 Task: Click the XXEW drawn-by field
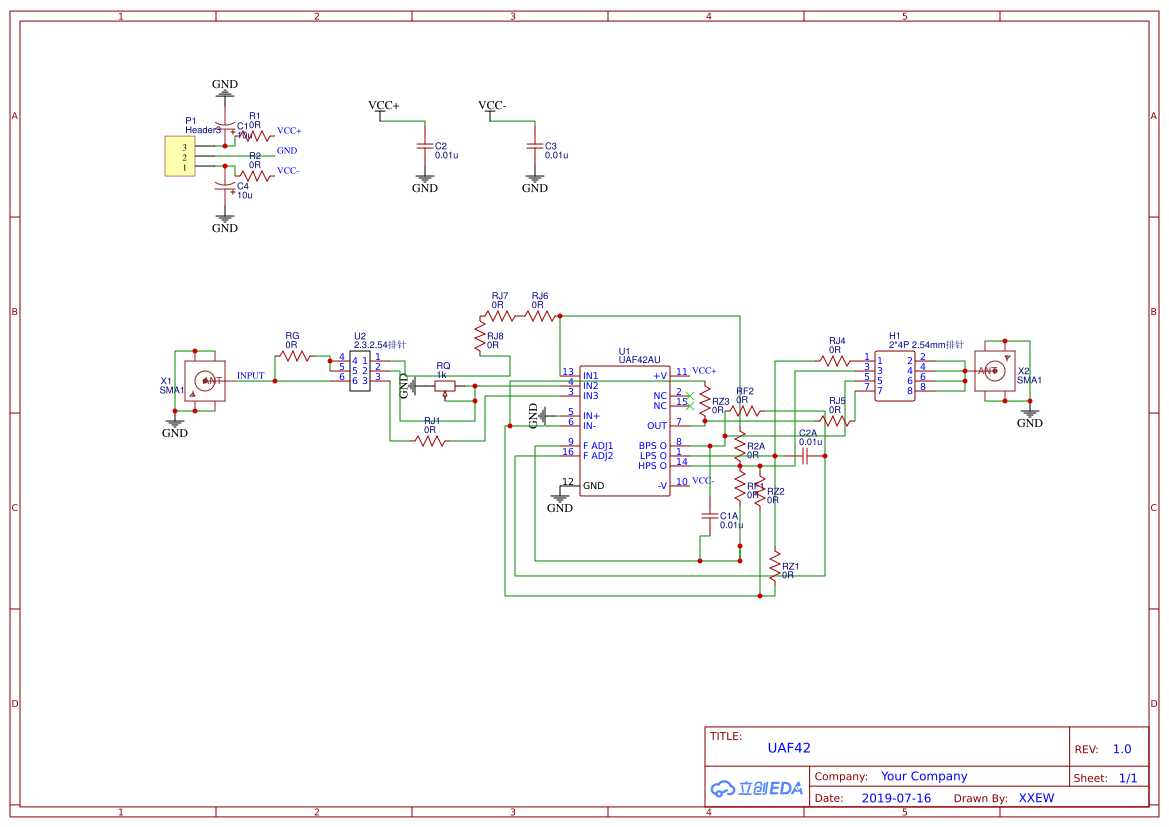point(1036,798)
